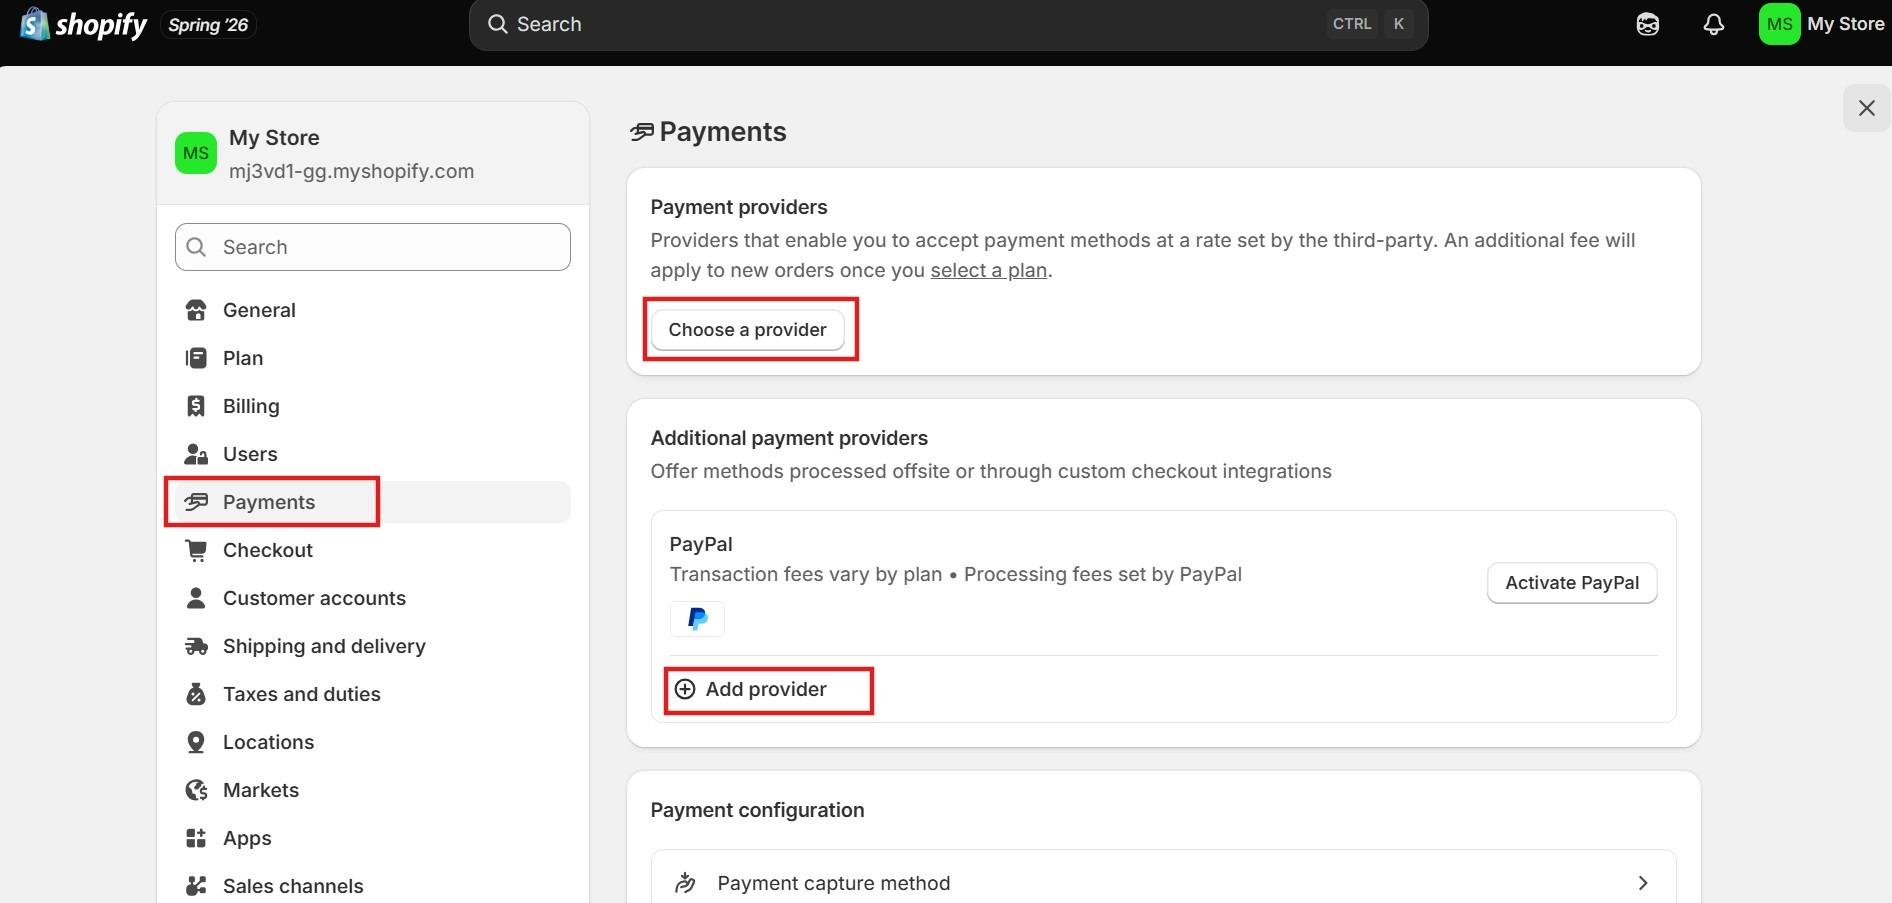Click the MS store avatar in the settings sidebar
Viewport: 1892px width, 903px height.
[196, 153]
